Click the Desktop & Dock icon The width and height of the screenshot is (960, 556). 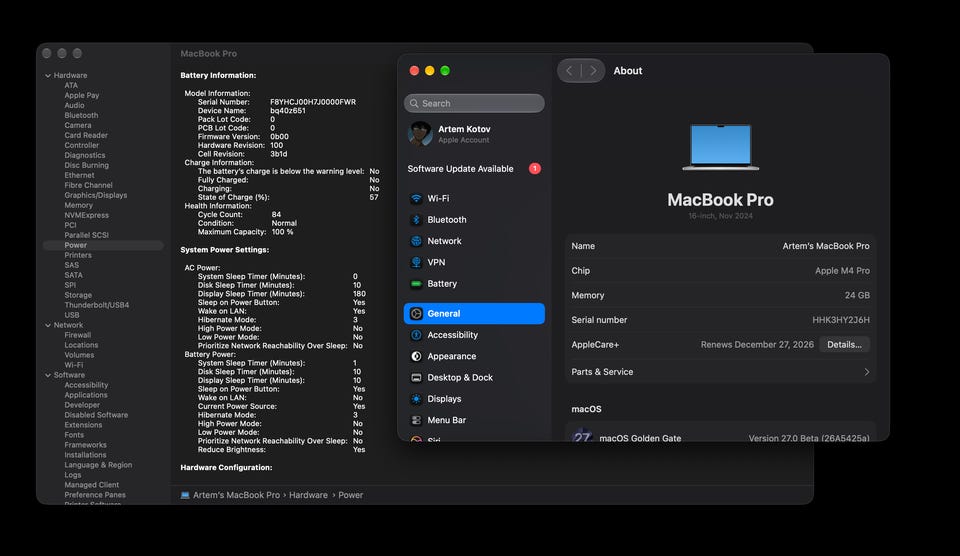tap(416, 378)
